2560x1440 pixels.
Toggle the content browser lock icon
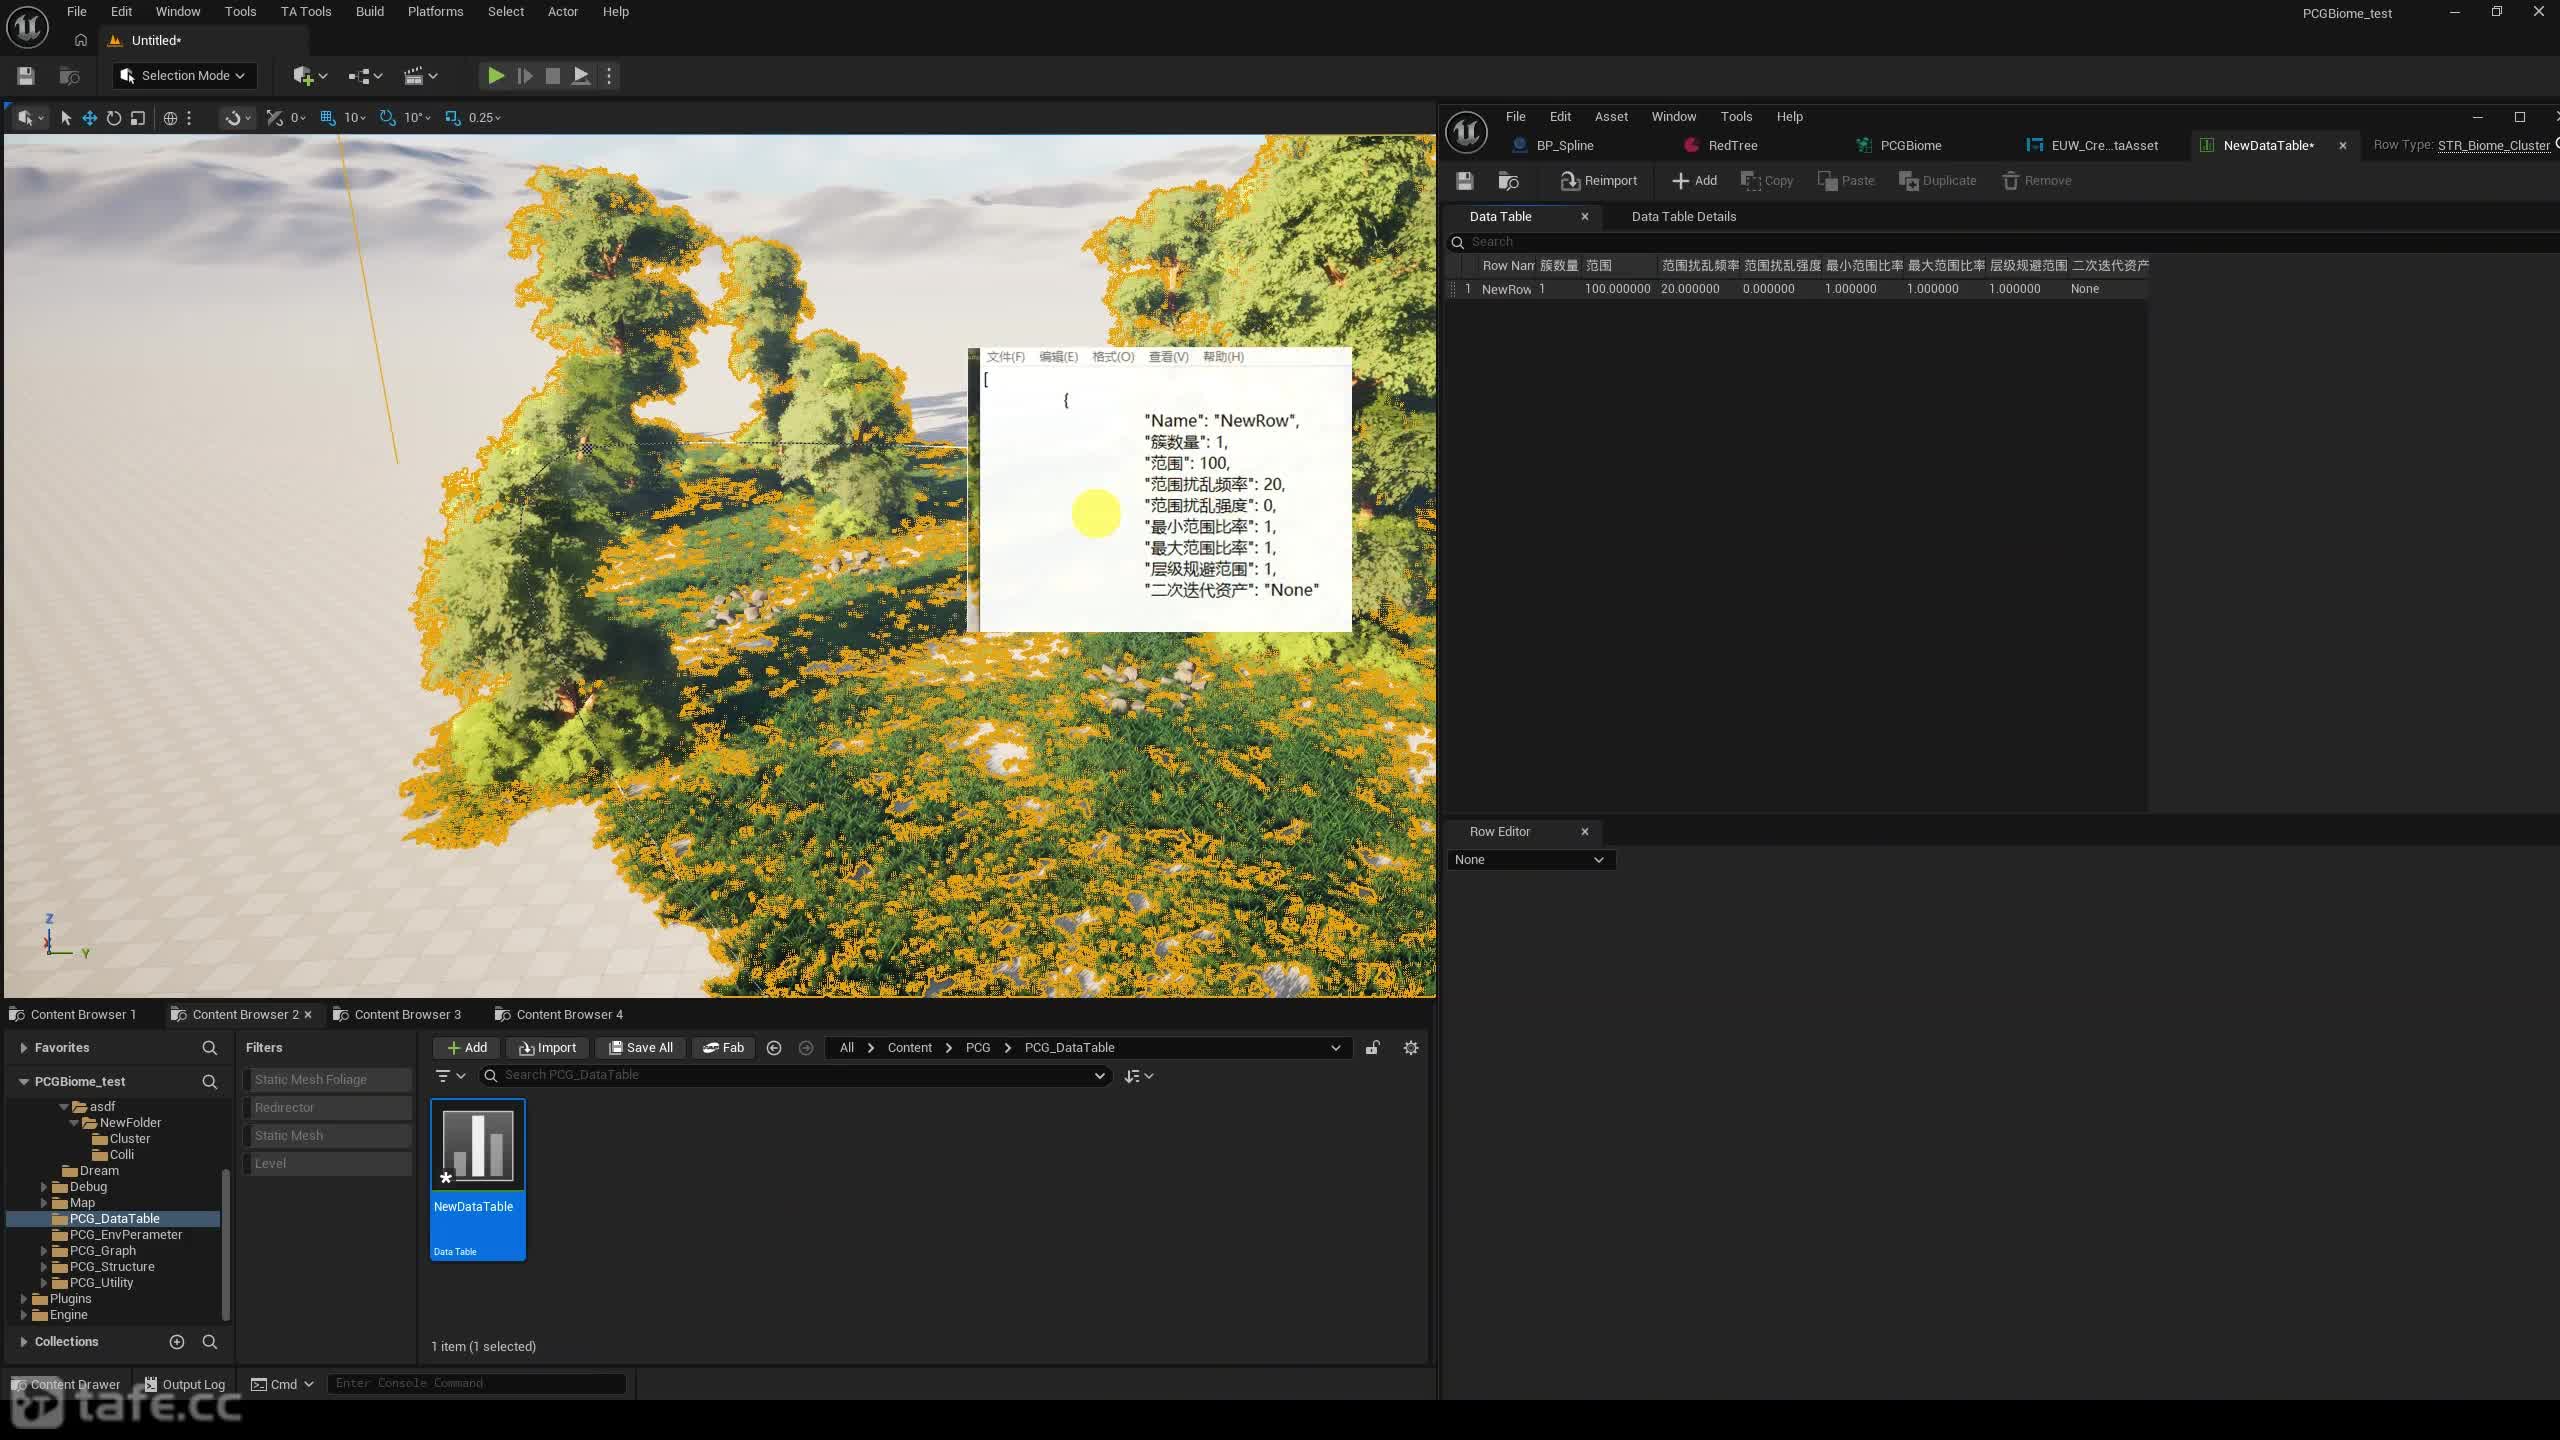[x=1373, y=1048]
